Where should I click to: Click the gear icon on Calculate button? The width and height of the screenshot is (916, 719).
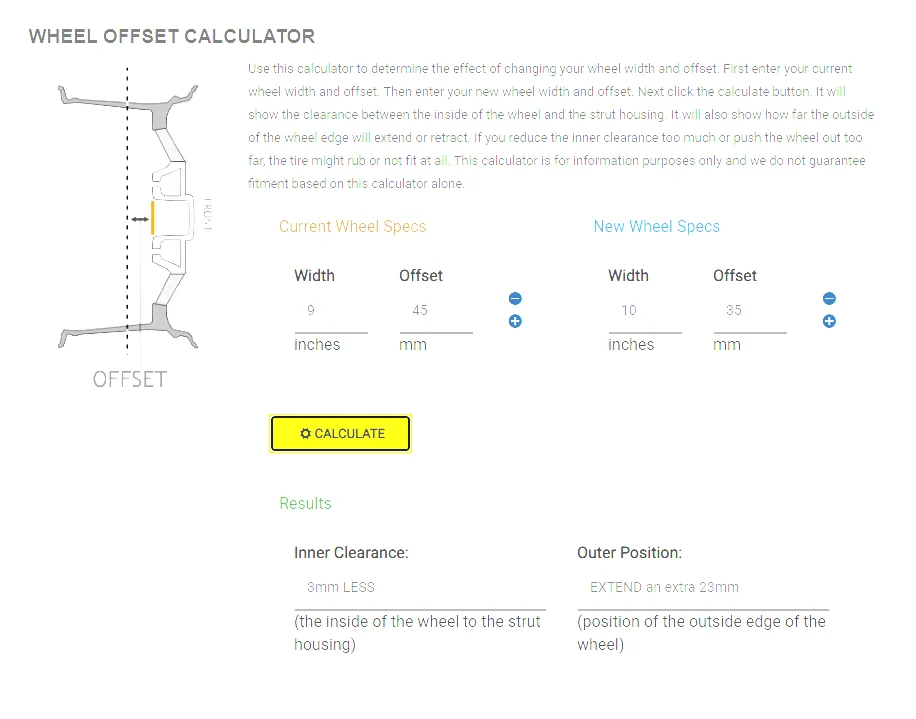click(x=305, y=433)
